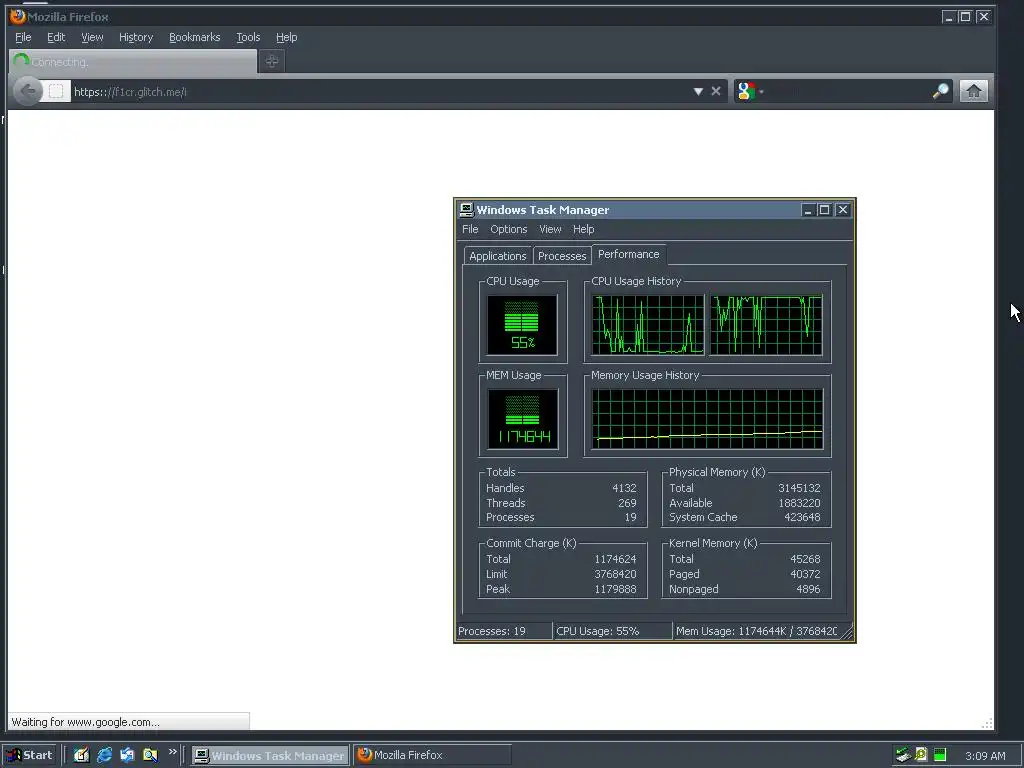
Task: Open the Firefox View menu
Action: coord(92,37)
